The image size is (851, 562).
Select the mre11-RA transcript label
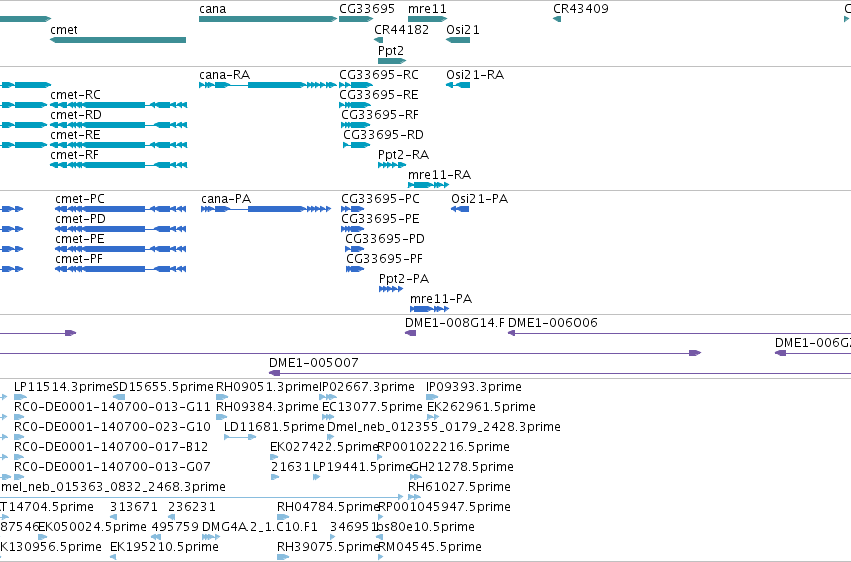[440, 175]
